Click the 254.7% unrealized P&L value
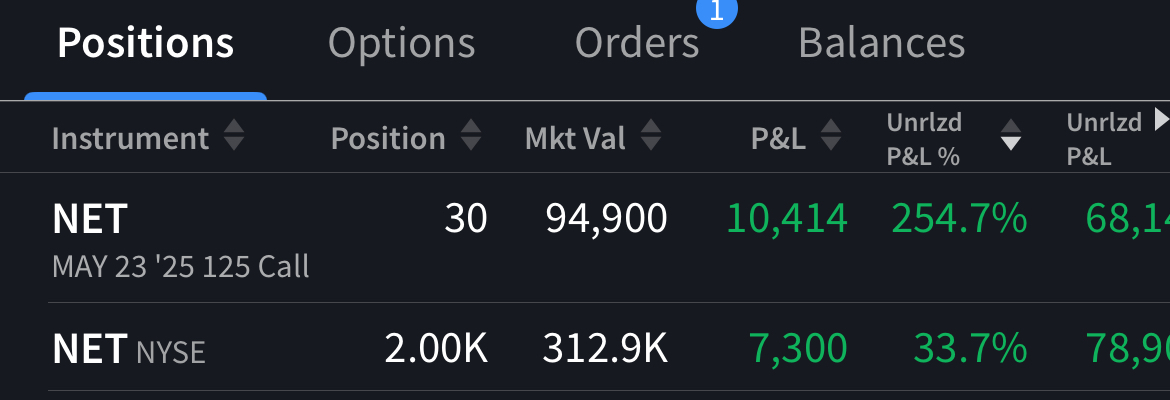The image size is (1170, 400). click(959, 219)
